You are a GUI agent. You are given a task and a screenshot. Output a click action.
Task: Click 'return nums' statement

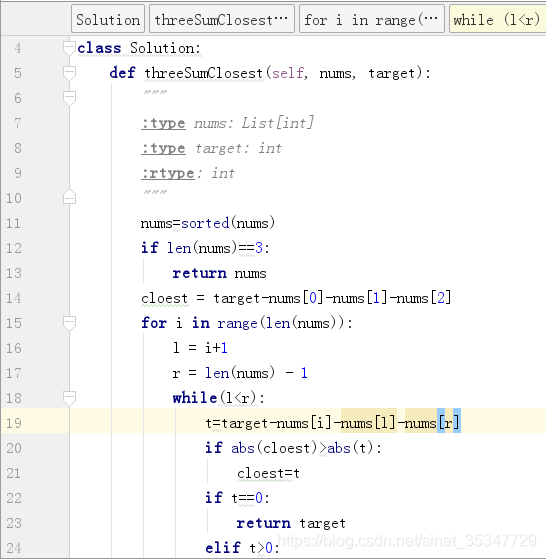click(219, 273)
